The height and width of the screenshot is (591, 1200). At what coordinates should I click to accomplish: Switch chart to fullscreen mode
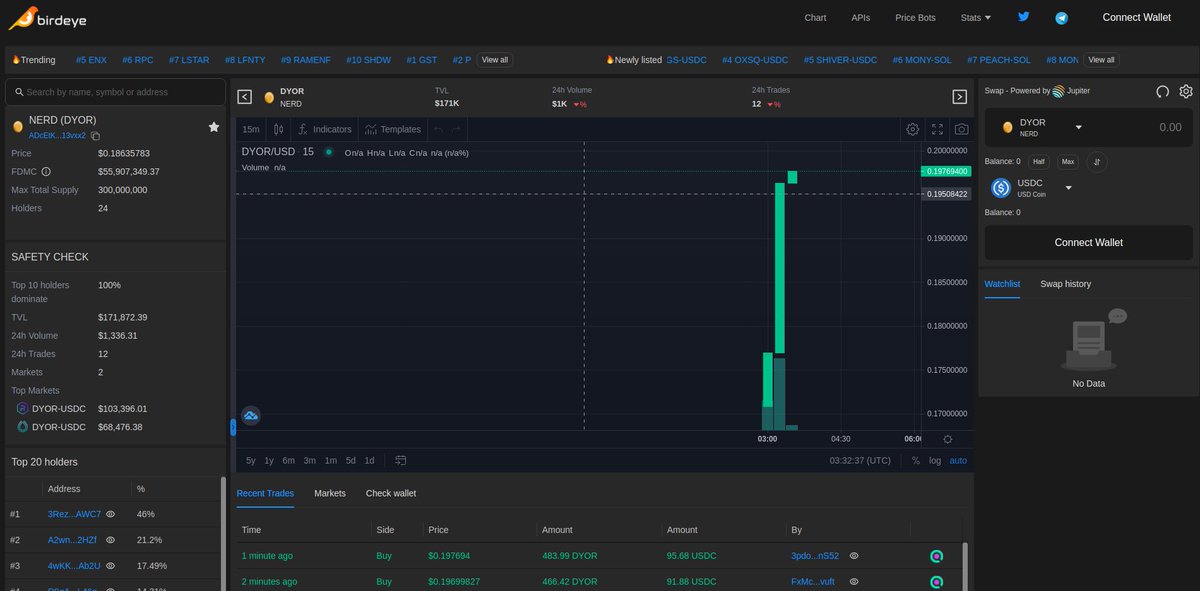(937, 129)
